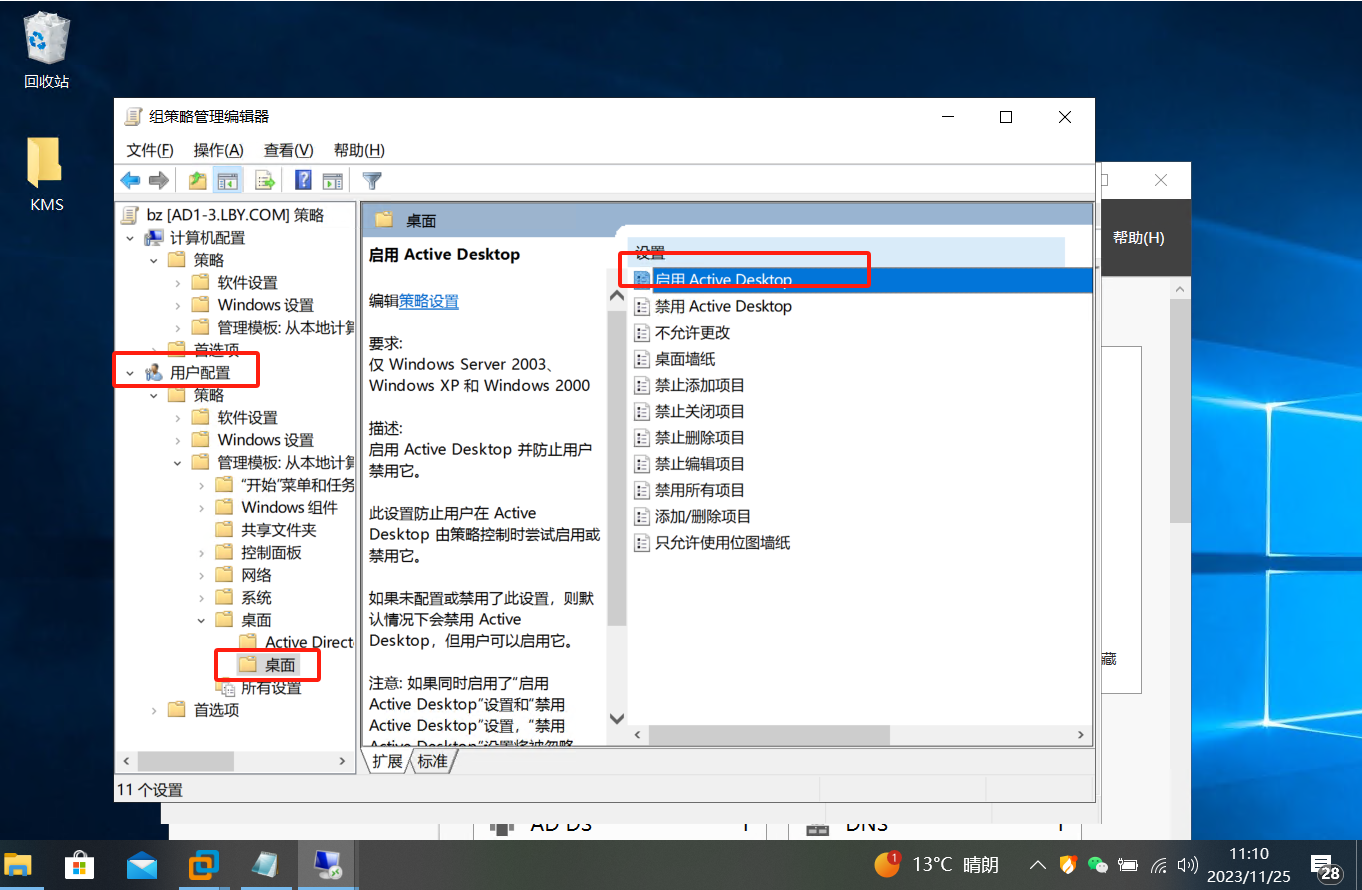Expand 首选项 under 用户配置

pos(154,710)
